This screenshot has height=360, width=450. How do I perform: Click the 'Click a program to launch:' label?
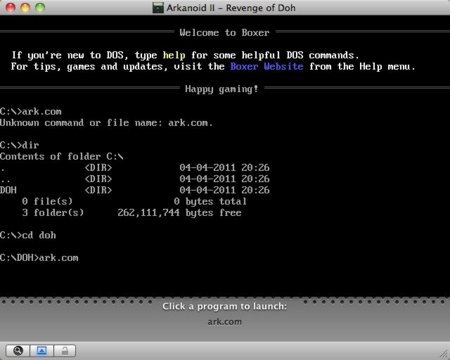click(224, 306)
